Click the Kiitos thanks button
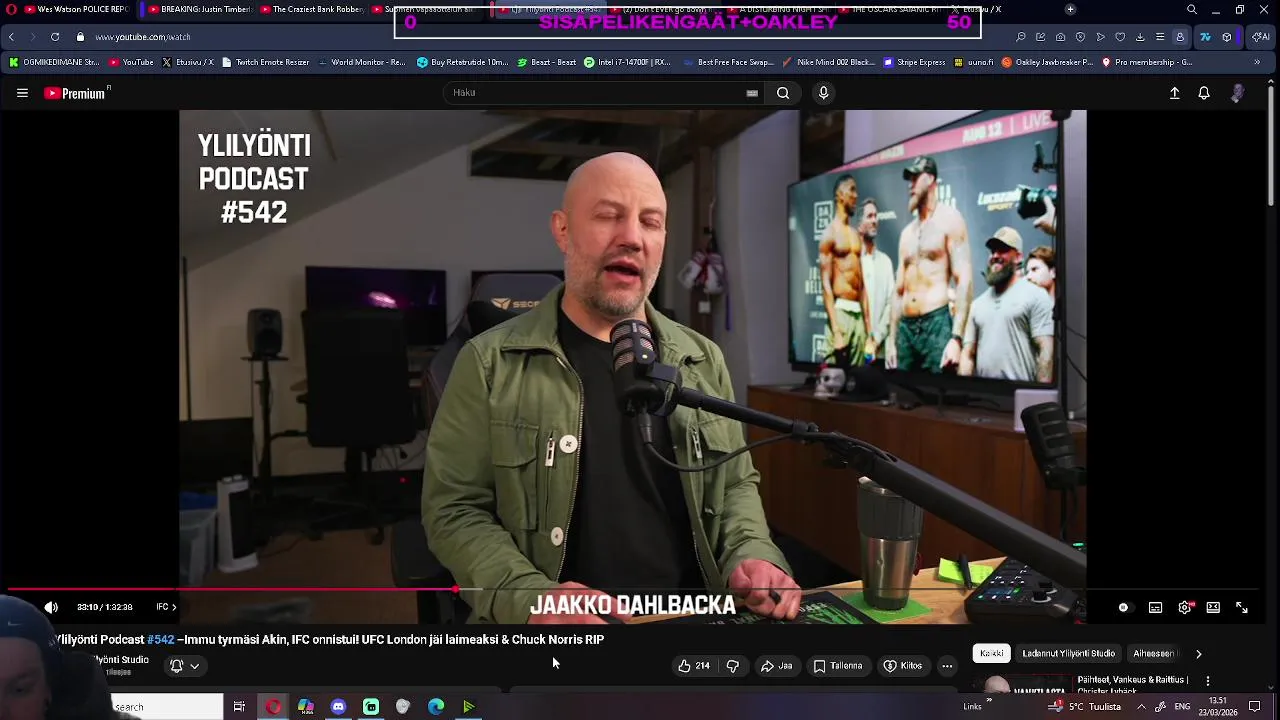The image size is (1280, 720). click(x=902, y=666)
